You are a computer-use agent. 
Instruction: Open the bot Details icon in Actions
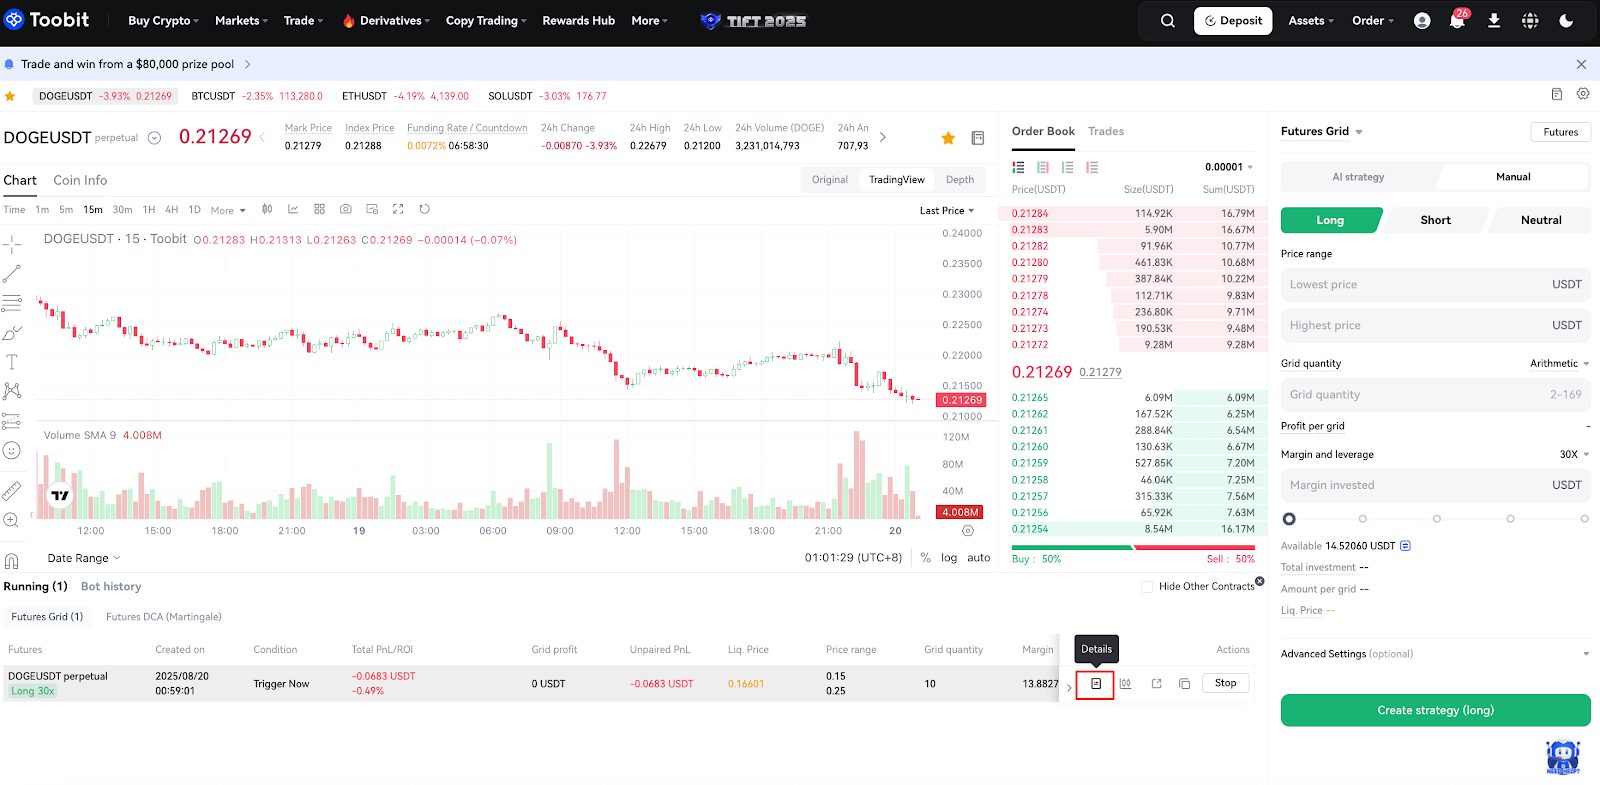[1095, 684]
